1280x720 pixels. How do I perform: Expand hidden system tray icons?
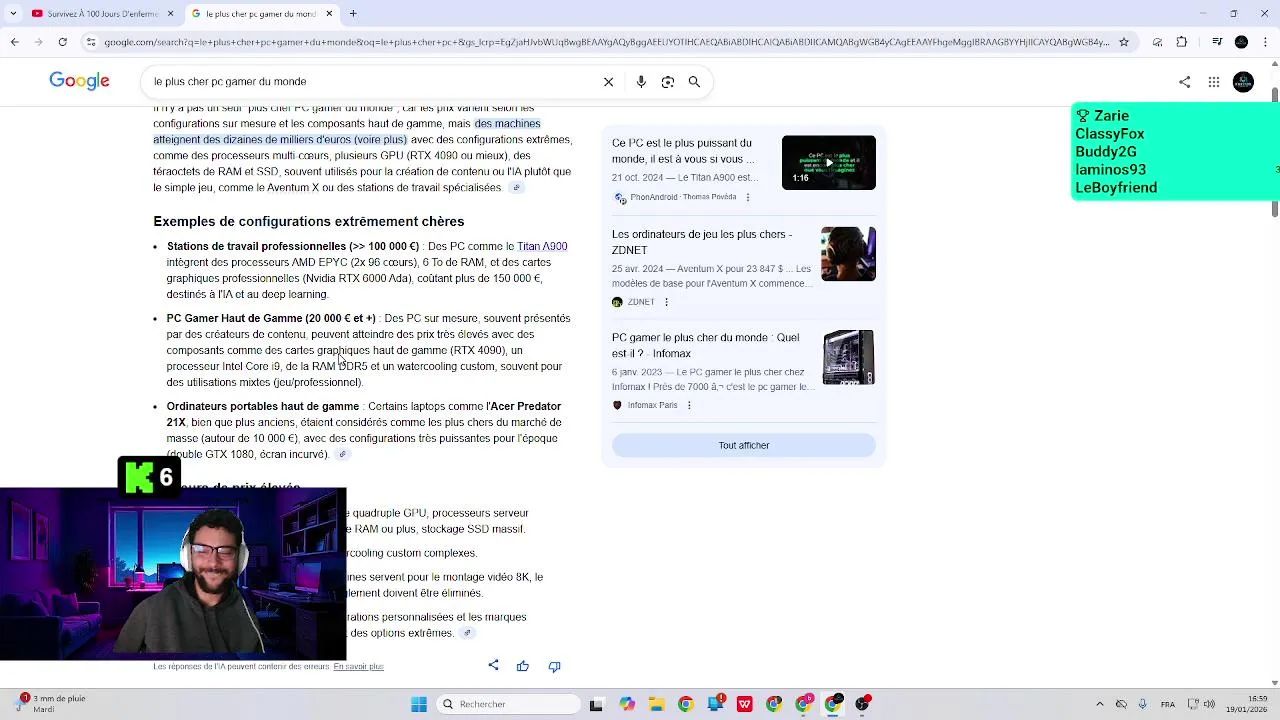(x=1100, y=704)
